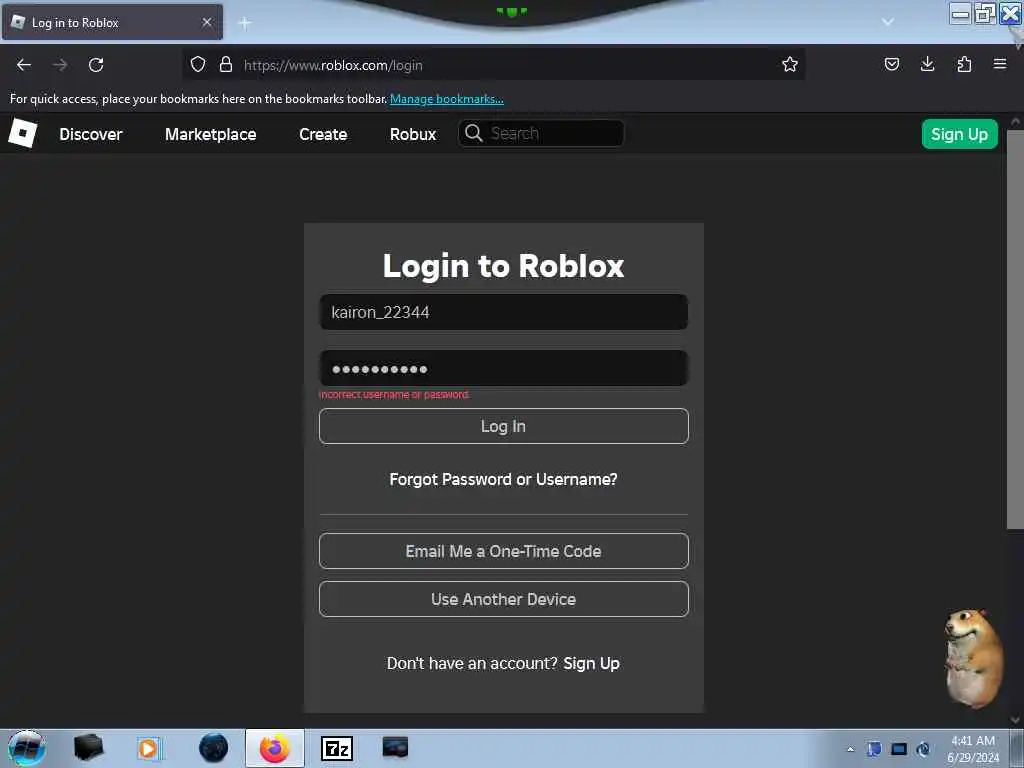Open Forgot Password or Username link
Screen dimensions: 1024x768
(504, 479)
